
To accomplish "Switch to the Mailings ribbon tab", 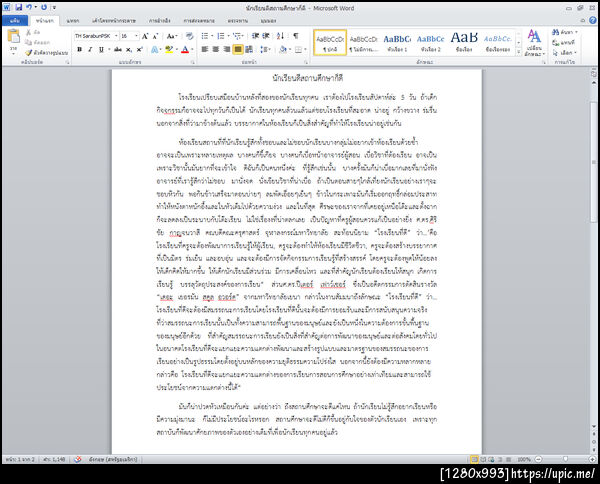I will pos(199,21).
